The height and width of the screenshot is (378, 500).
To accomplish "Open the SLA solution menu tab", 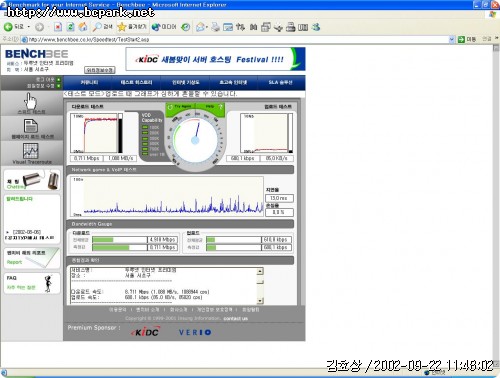I will pos(280,82).
